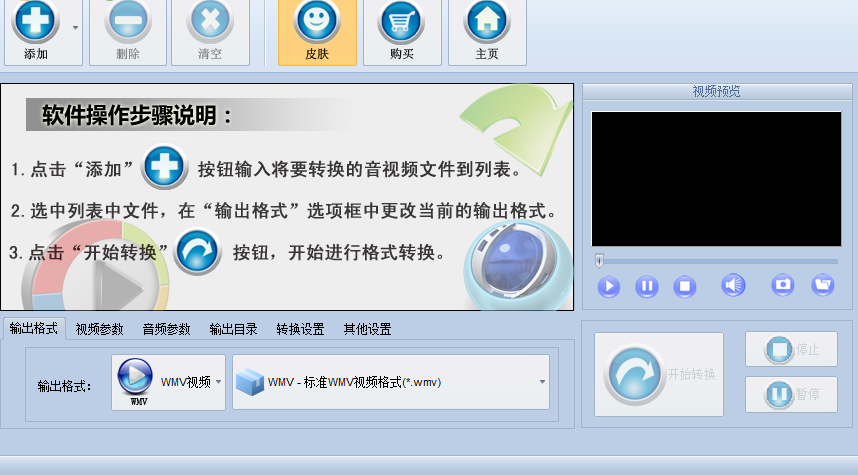Switch to the 其他设置 tab
Screen dimensions: 858x475
tap(367, 329)
